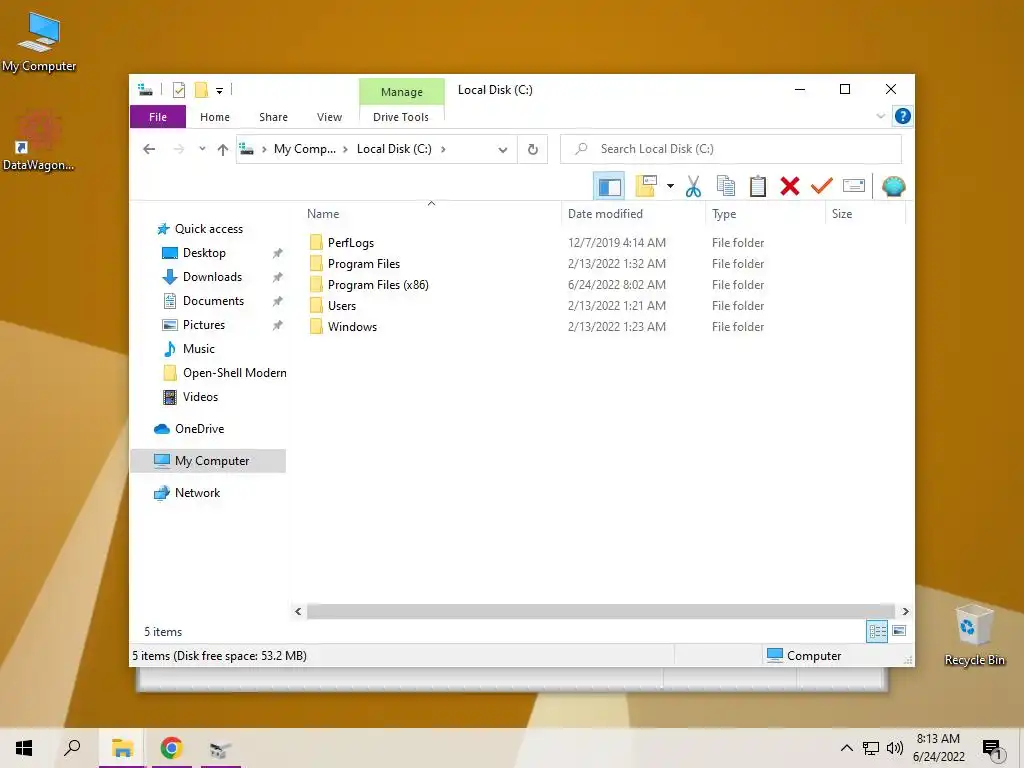The height and width of the screenshot is (768, 1024).
Task: Click My Comp... breadcrumb in address bar
Action: [305, 149]
